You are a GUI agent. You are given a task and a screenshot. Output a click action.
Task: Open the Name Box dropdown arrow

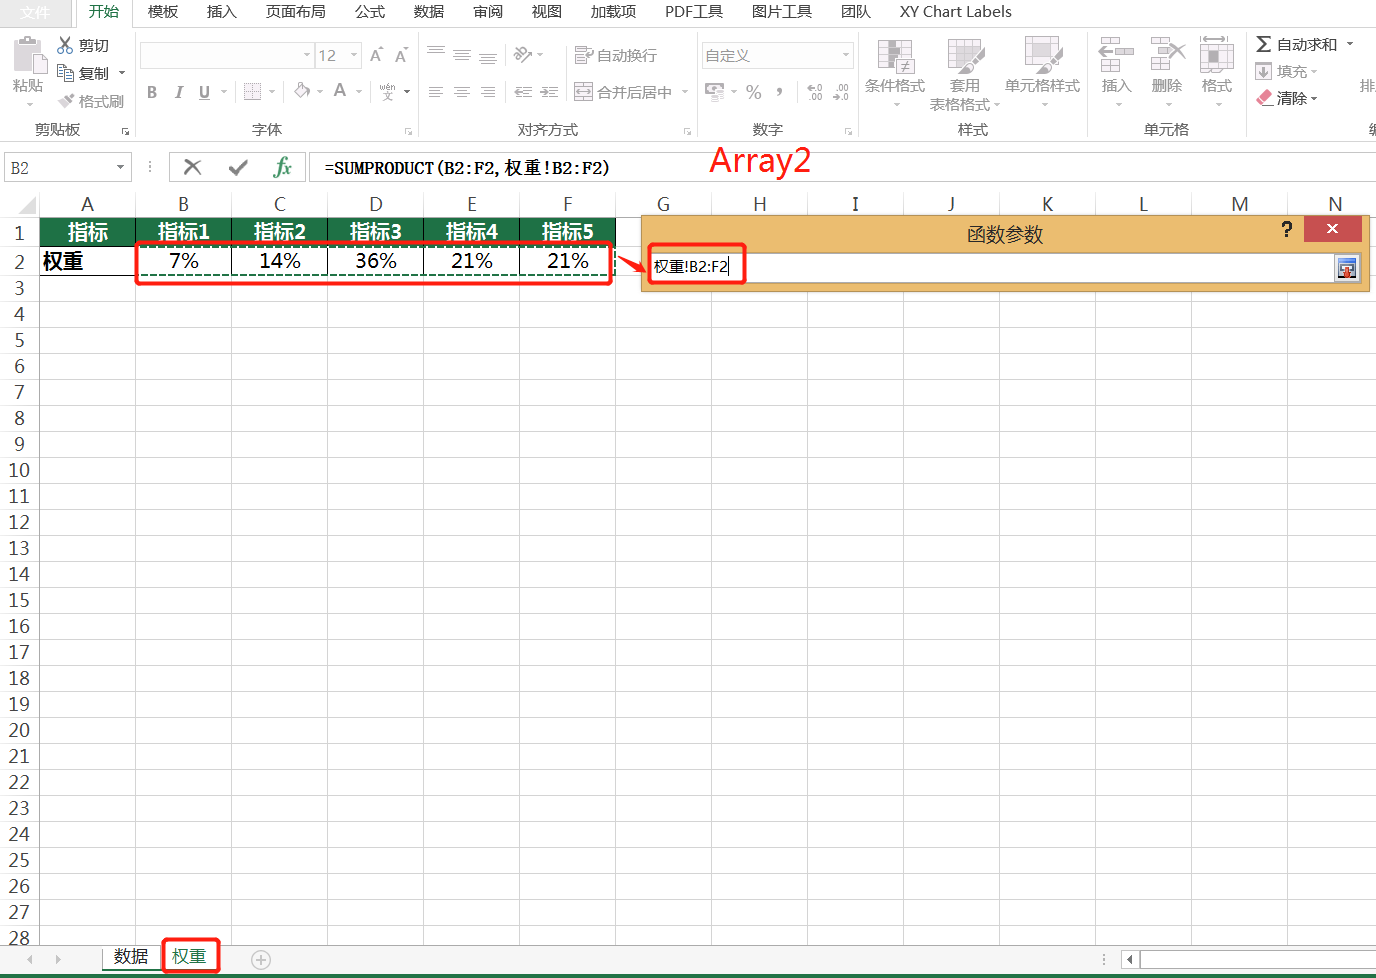pyautogui.click(x=121, y=168)
